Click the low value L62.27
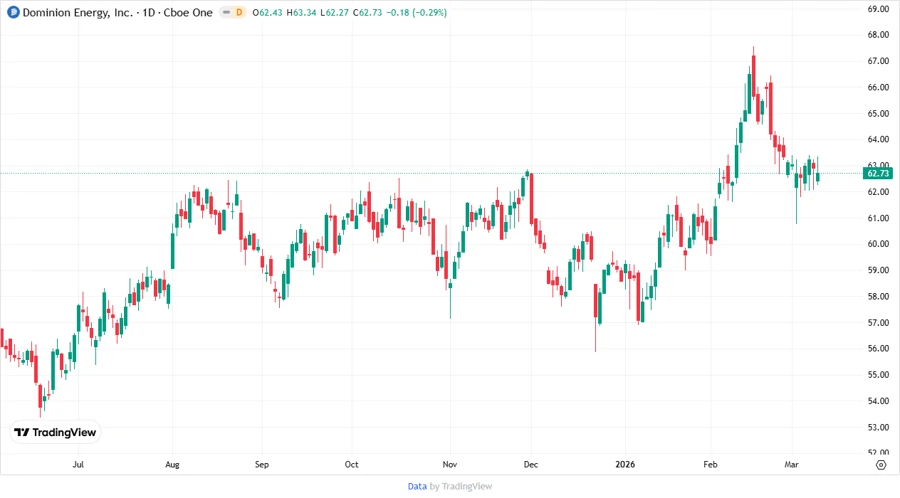The height and width of the screenshot is (498, 900). (334, 12)
